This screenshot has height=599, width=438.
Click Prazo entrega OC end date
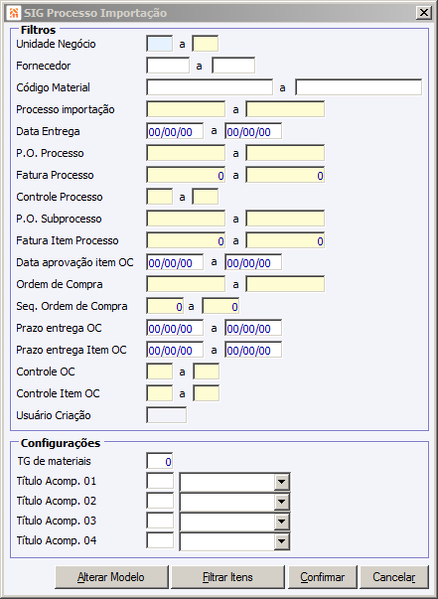[254, 328]
